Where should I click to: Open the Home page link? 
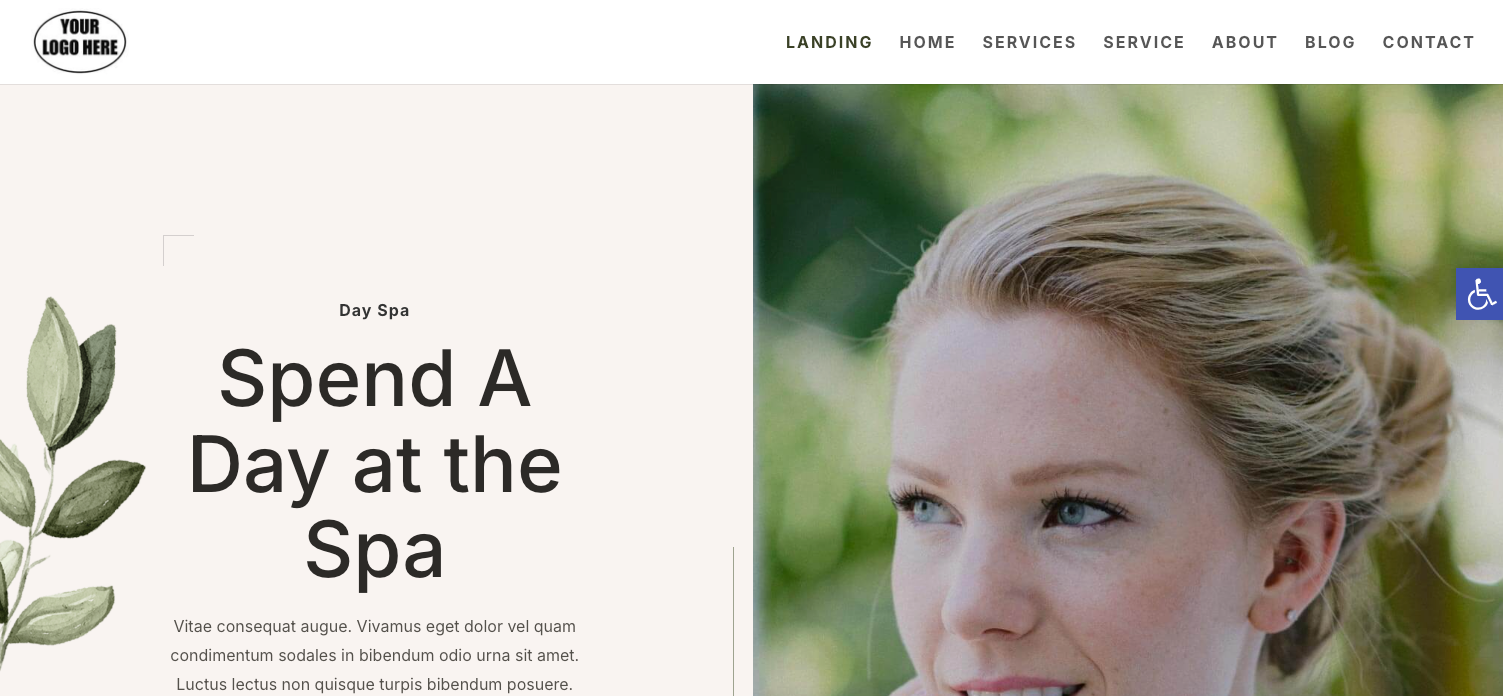pyautogui.click(x=927, y=42)
